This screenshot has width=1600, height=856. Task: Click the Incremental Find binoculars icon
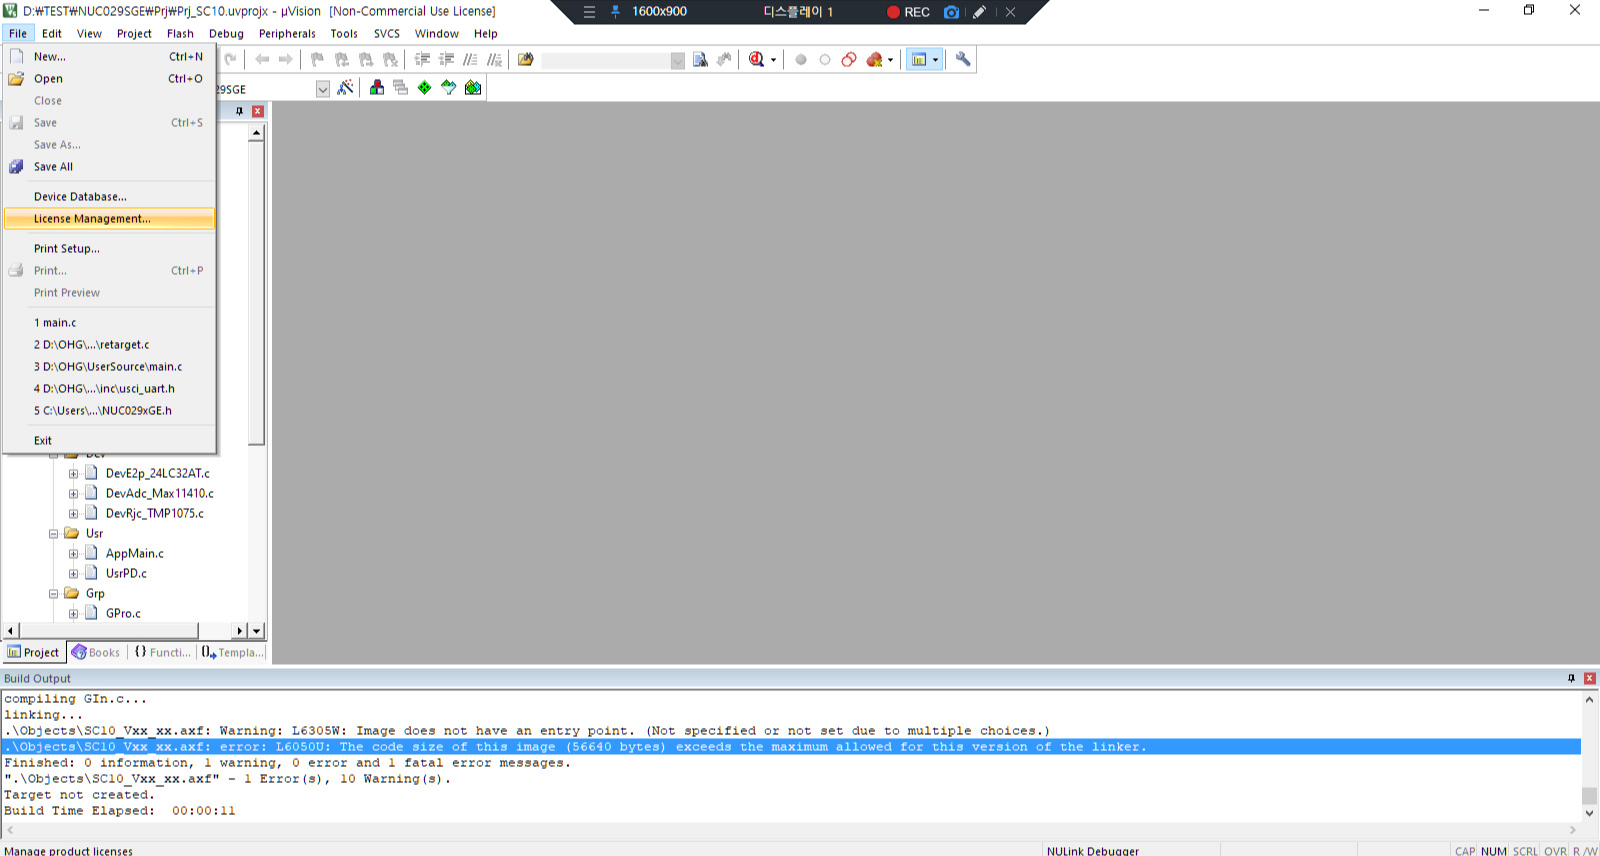pos(724,59)
